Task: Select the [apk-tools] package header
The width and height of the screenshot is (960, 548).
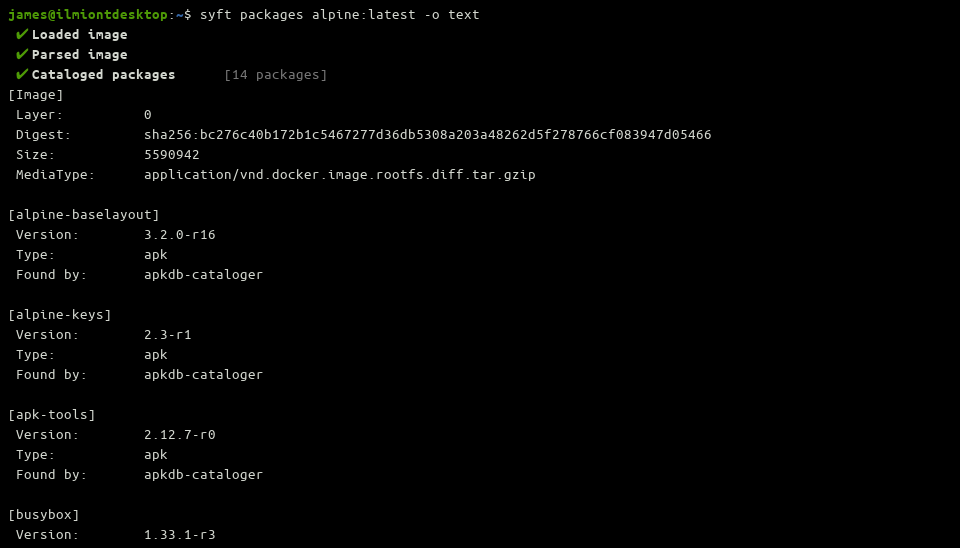Action: [x=52, y=415]
